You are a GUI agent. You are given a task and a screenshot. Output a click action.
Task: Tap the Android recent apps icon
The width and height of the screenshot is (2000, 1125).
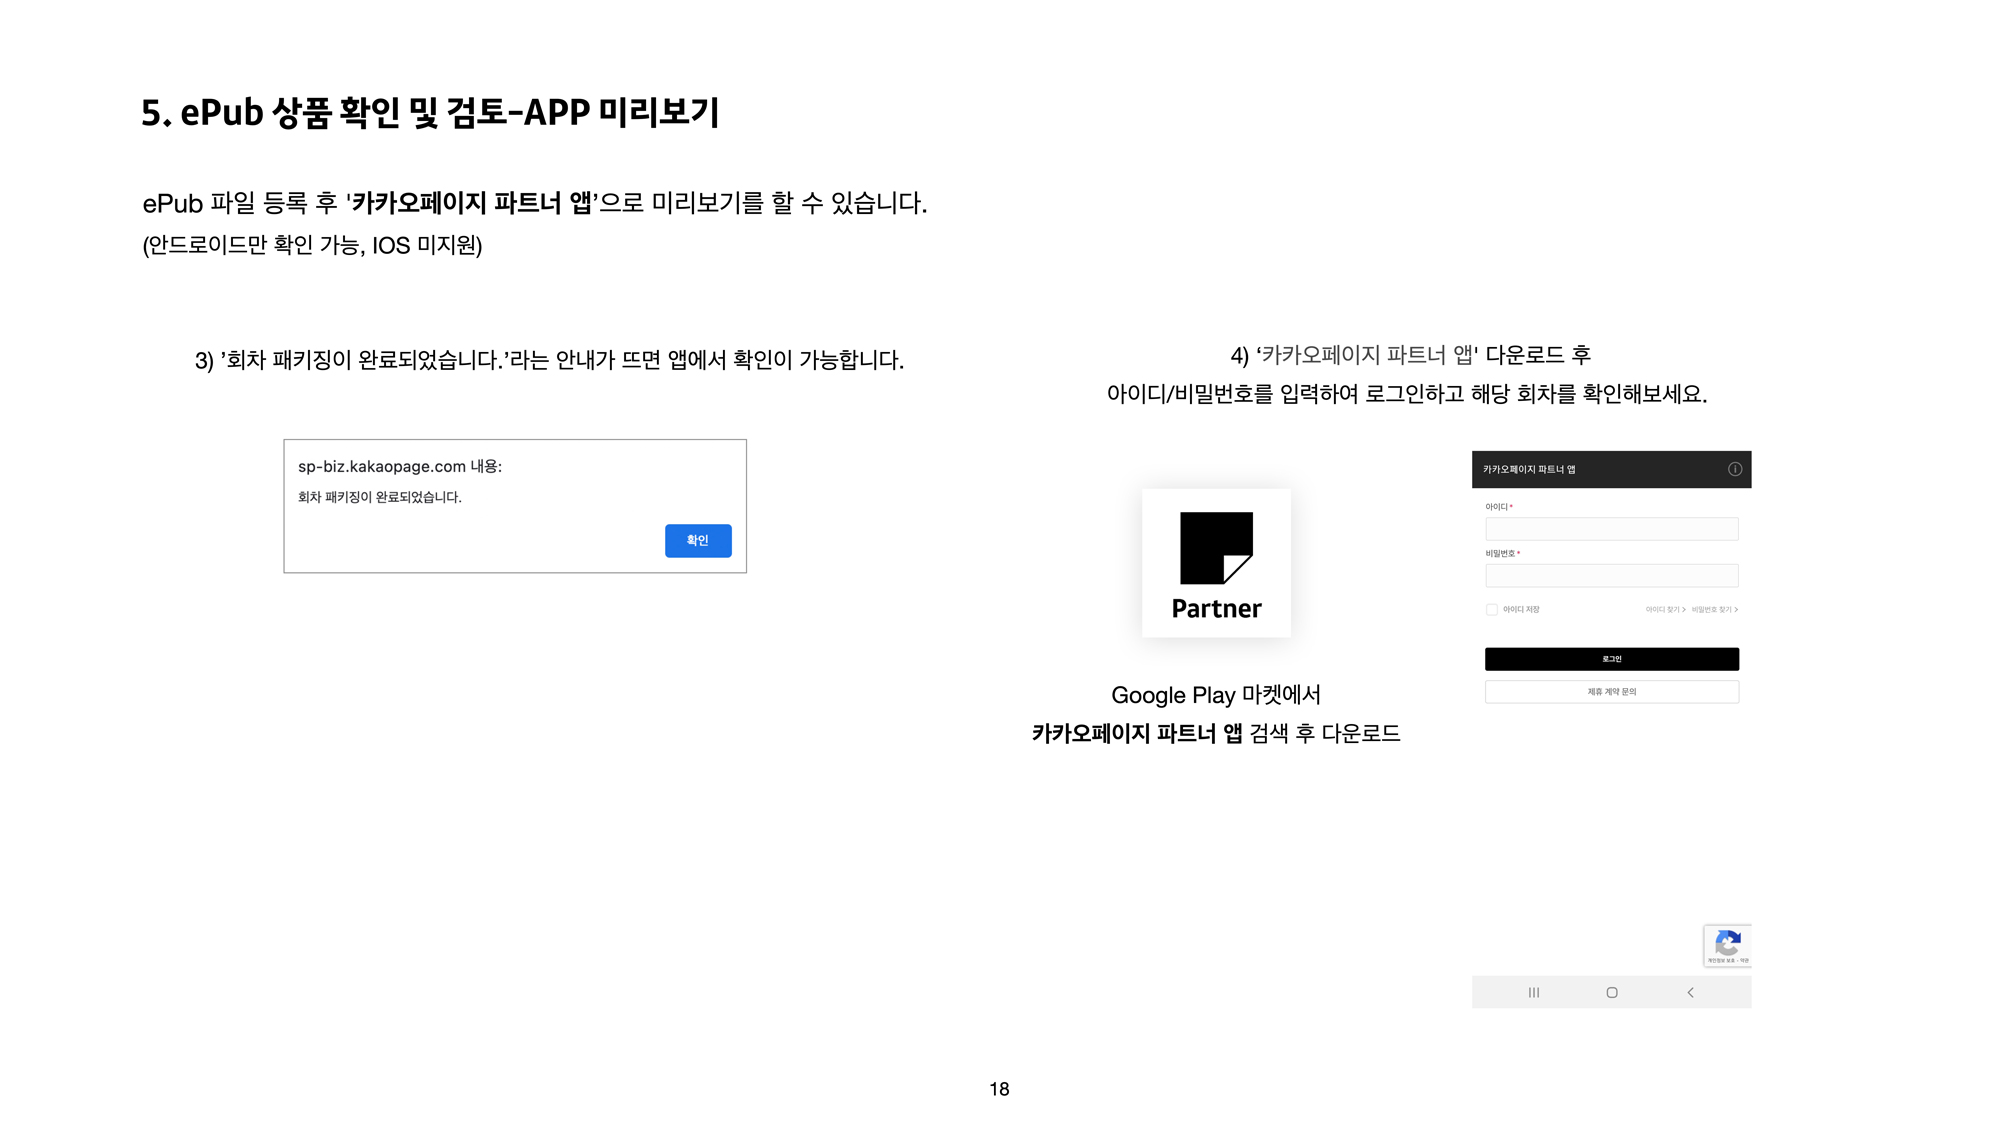point(1533,992)
